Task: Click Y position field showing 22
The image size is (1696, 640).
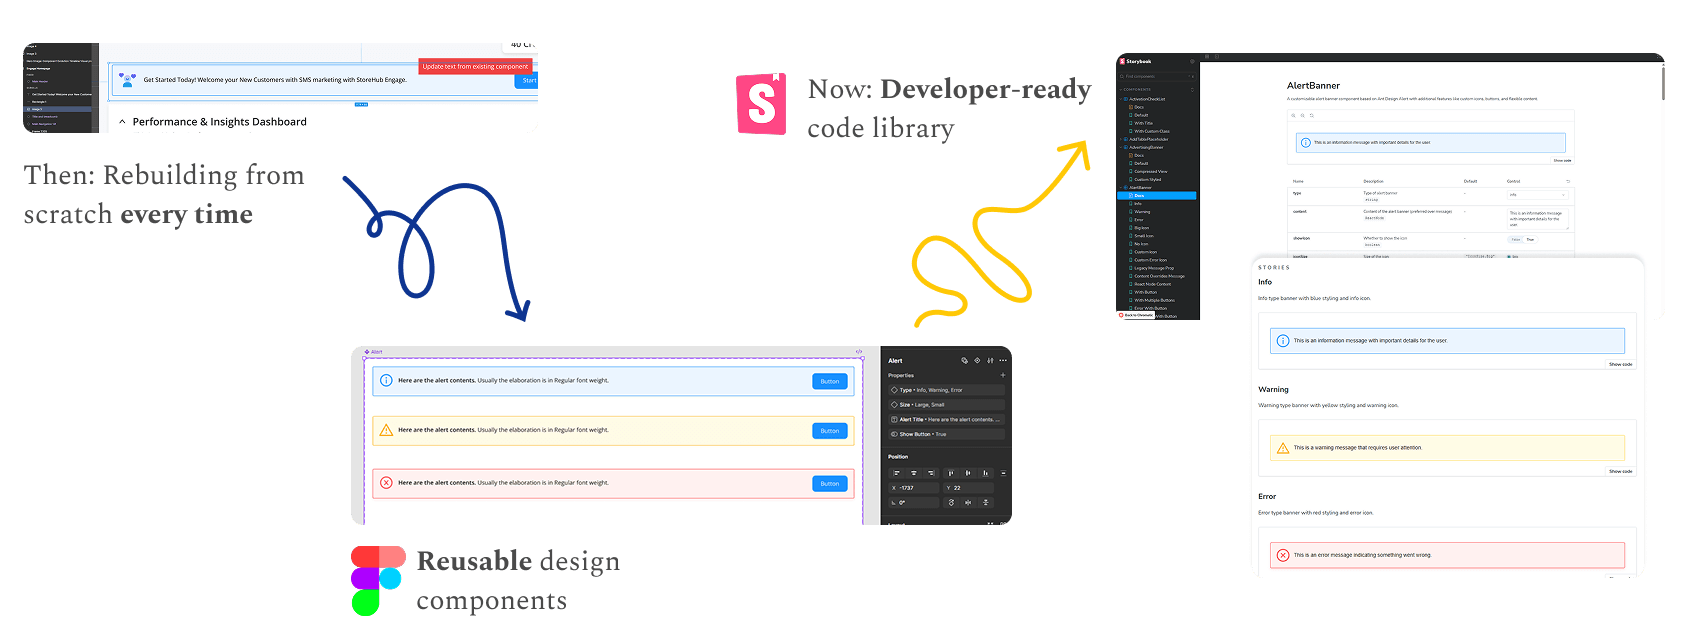Action: tap(968, 488)
